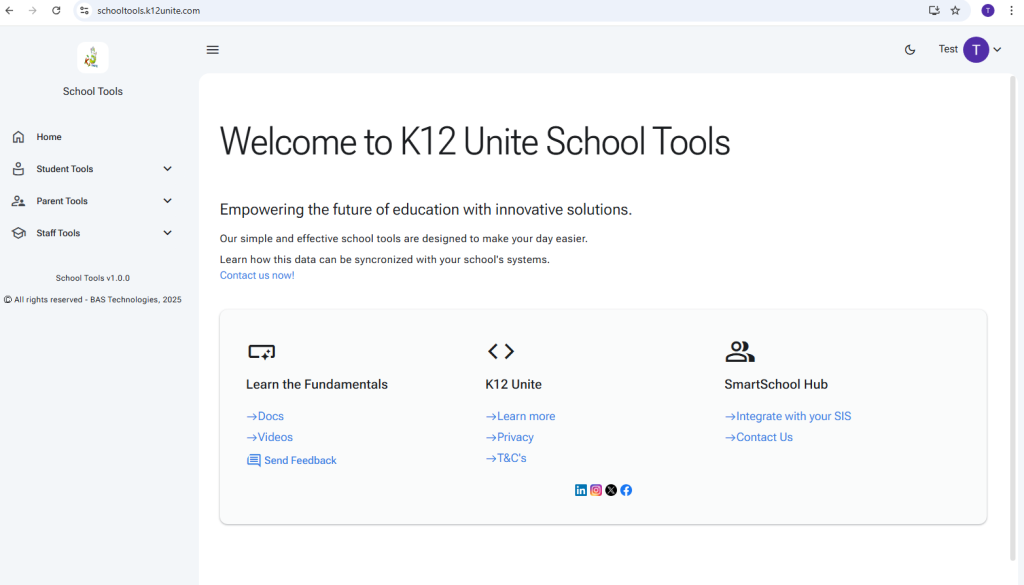Open the Facebook social icon

tap(626, 490)
